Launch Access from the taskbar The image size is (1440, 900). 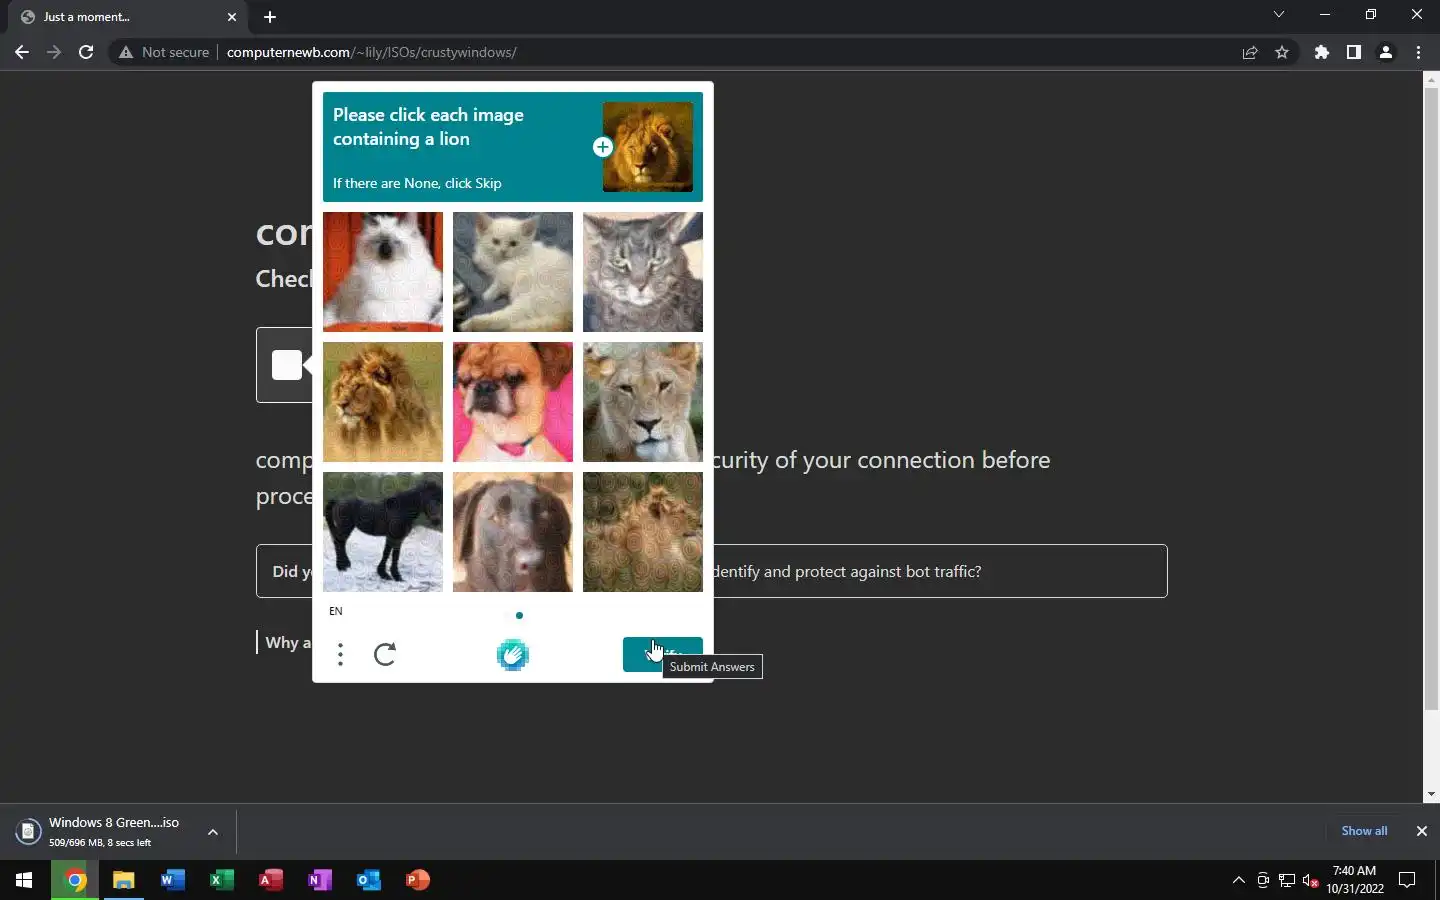tap(271, 880)
